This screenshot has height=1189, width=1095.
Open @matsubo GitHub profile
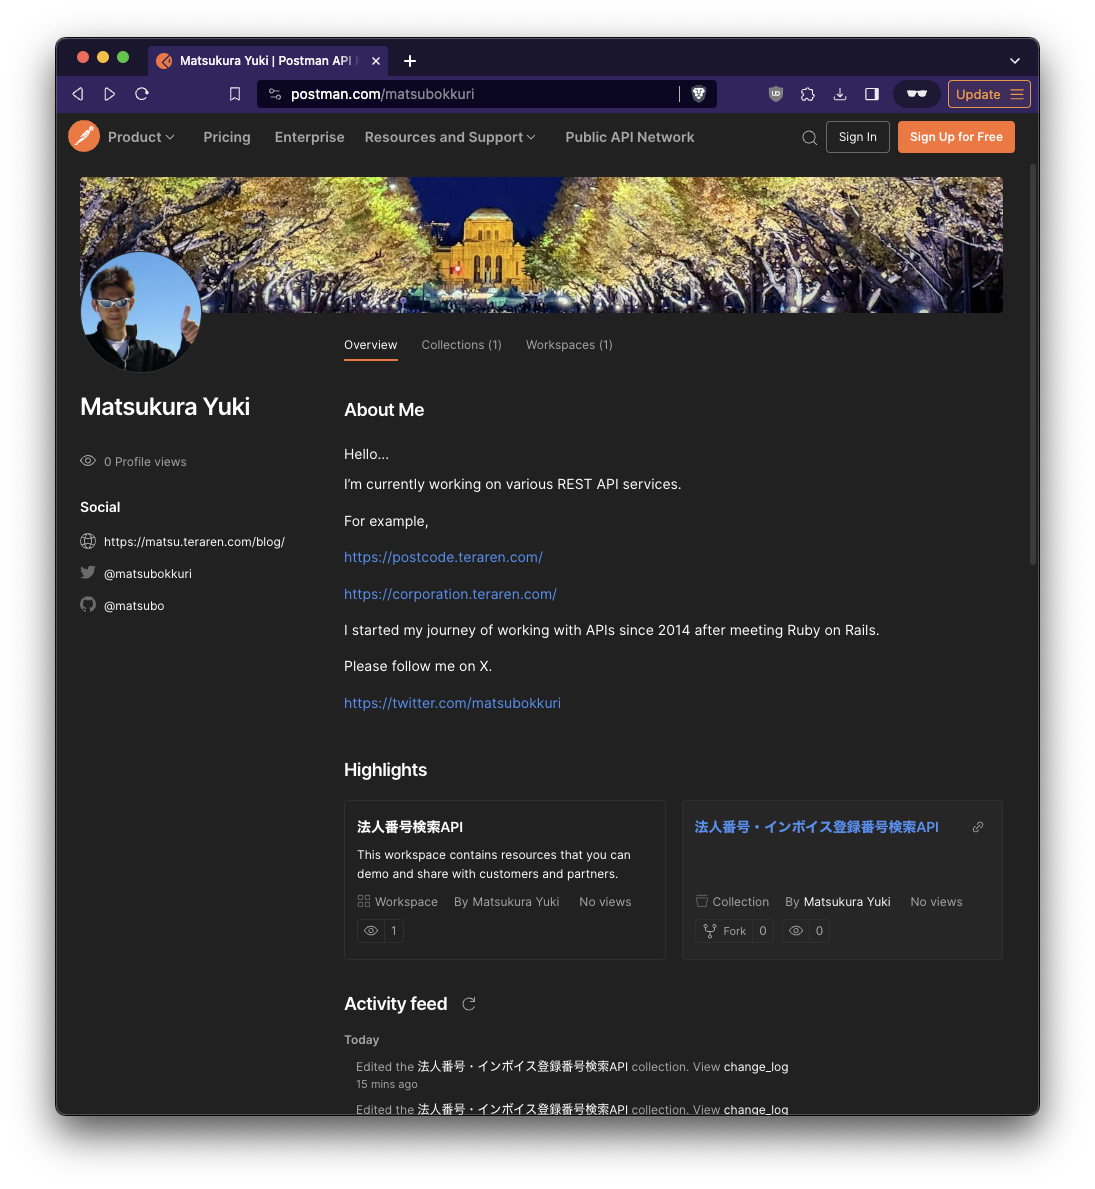(x=134, y=606)
